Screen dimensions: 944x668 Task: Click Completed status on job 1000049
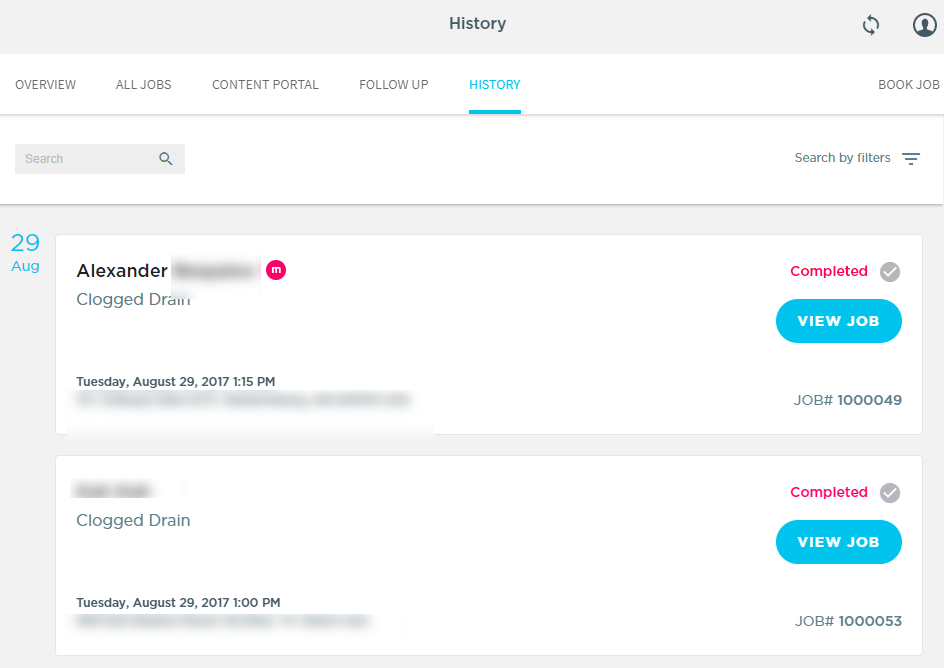pyautogui.click(x=829, y=271)
